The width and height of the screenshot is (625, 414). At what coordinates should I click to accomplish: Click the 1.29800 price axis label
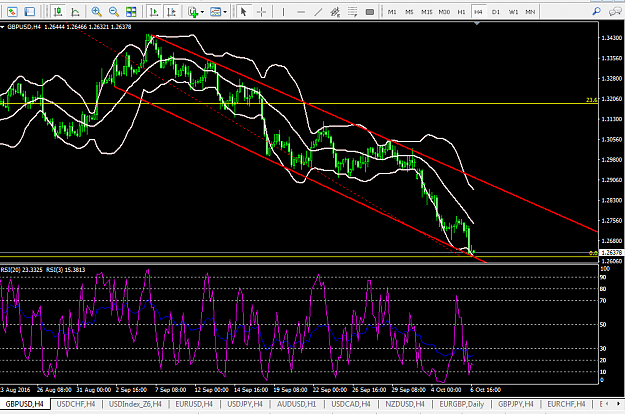click(611, 159)
